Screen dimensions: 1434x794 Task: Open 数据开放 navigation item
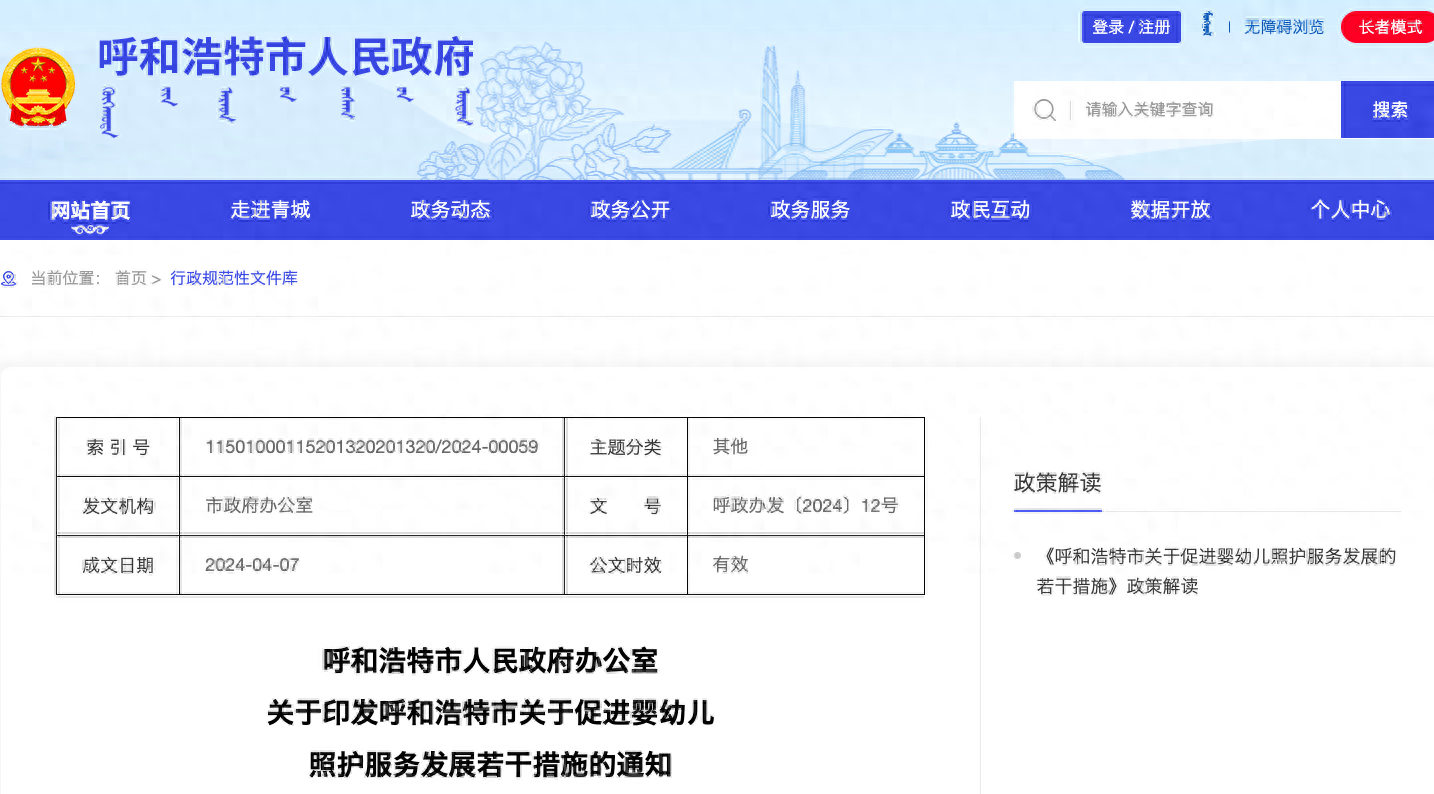coord(1170,210)
